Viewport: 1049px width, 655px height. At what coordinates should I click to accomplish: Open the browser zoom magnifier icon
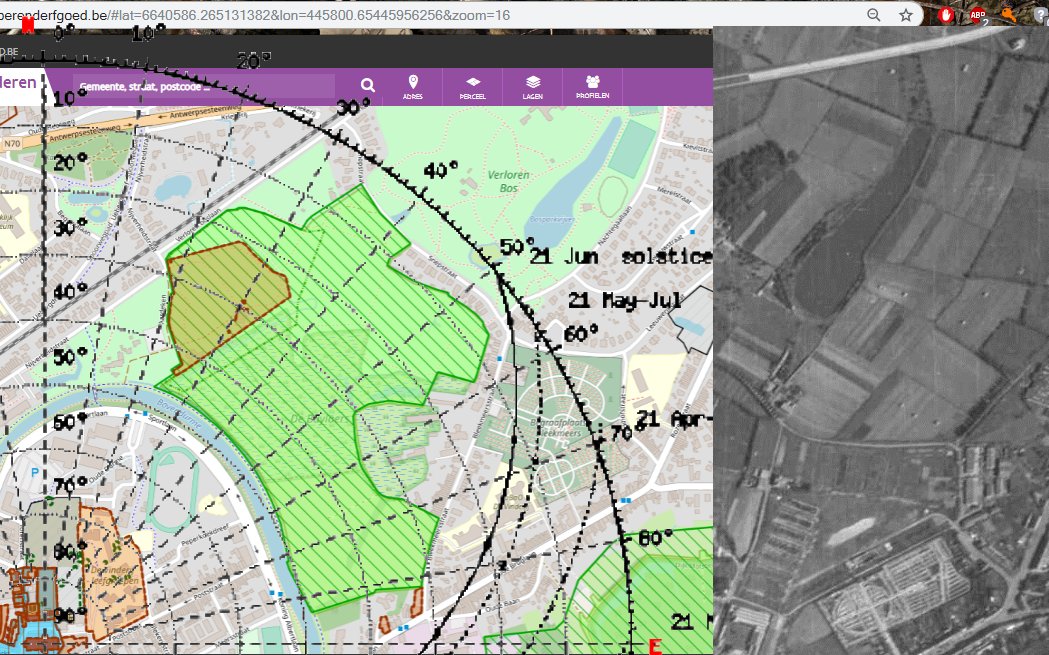point(874,15)
